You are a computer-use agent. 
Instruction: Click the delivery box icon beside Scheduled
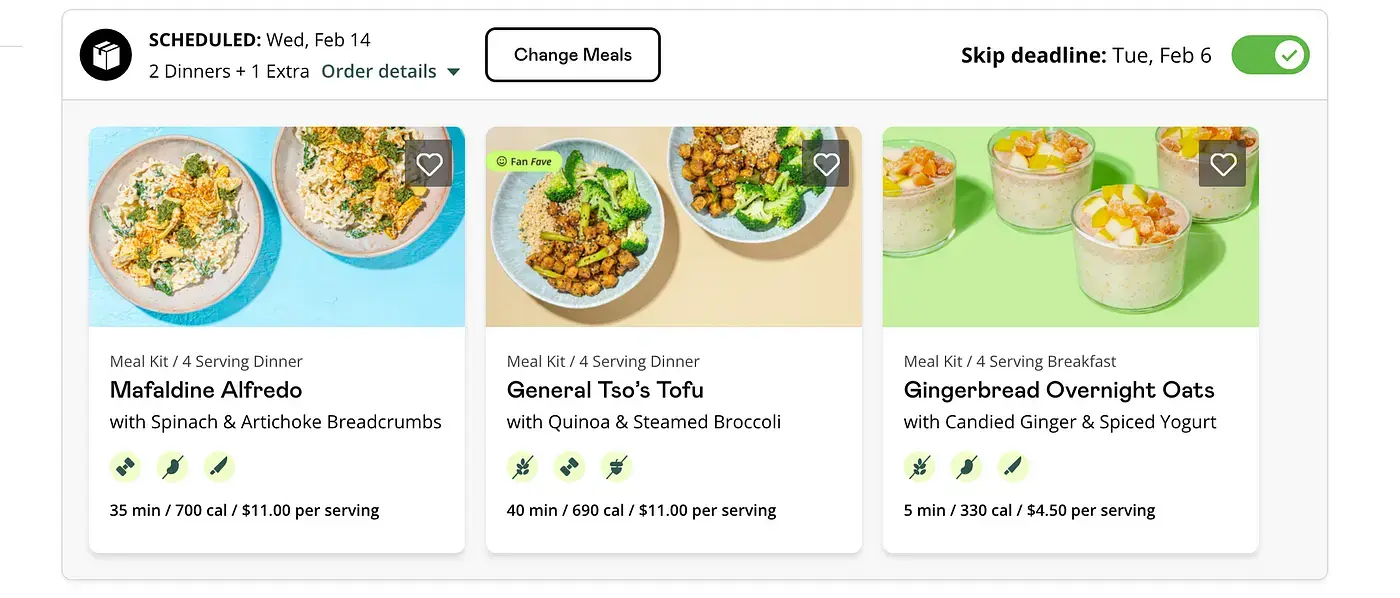pos(106,56)
